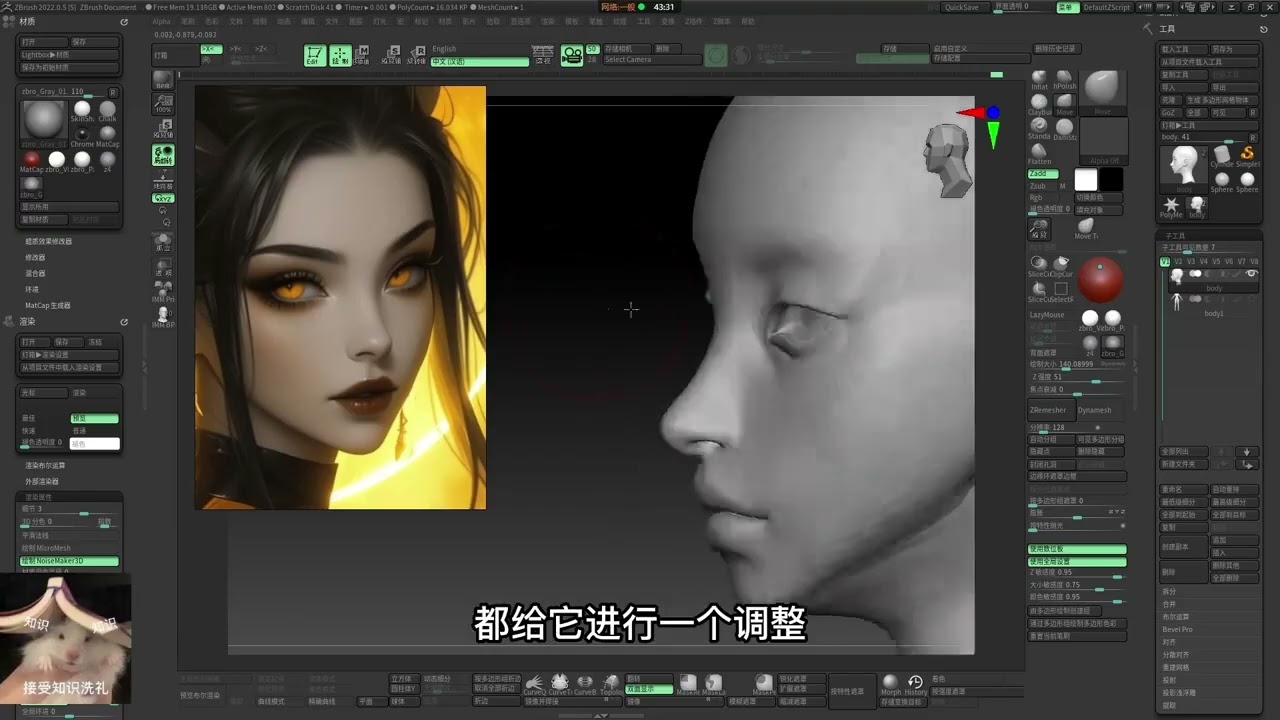Select the ClayBuildup brush
The width and height of the screenshot is (1280, 720).
[x=1040, y=104]
